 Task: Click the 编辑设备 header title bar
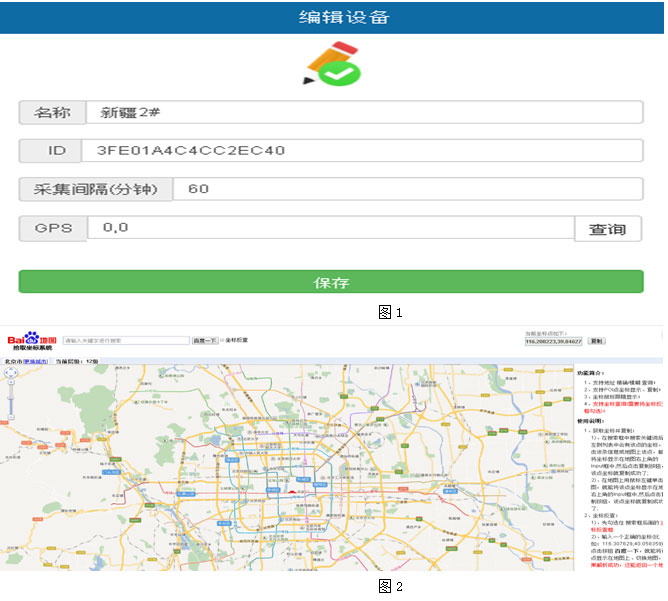[332, 17]
